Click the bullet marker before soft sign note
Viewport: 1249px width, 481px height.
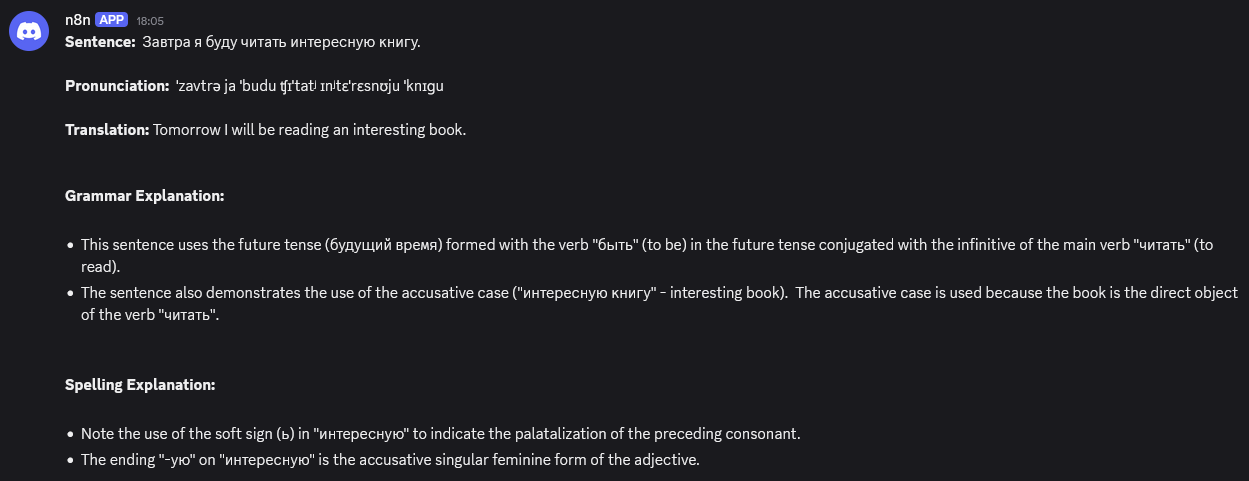click(70, 435)
